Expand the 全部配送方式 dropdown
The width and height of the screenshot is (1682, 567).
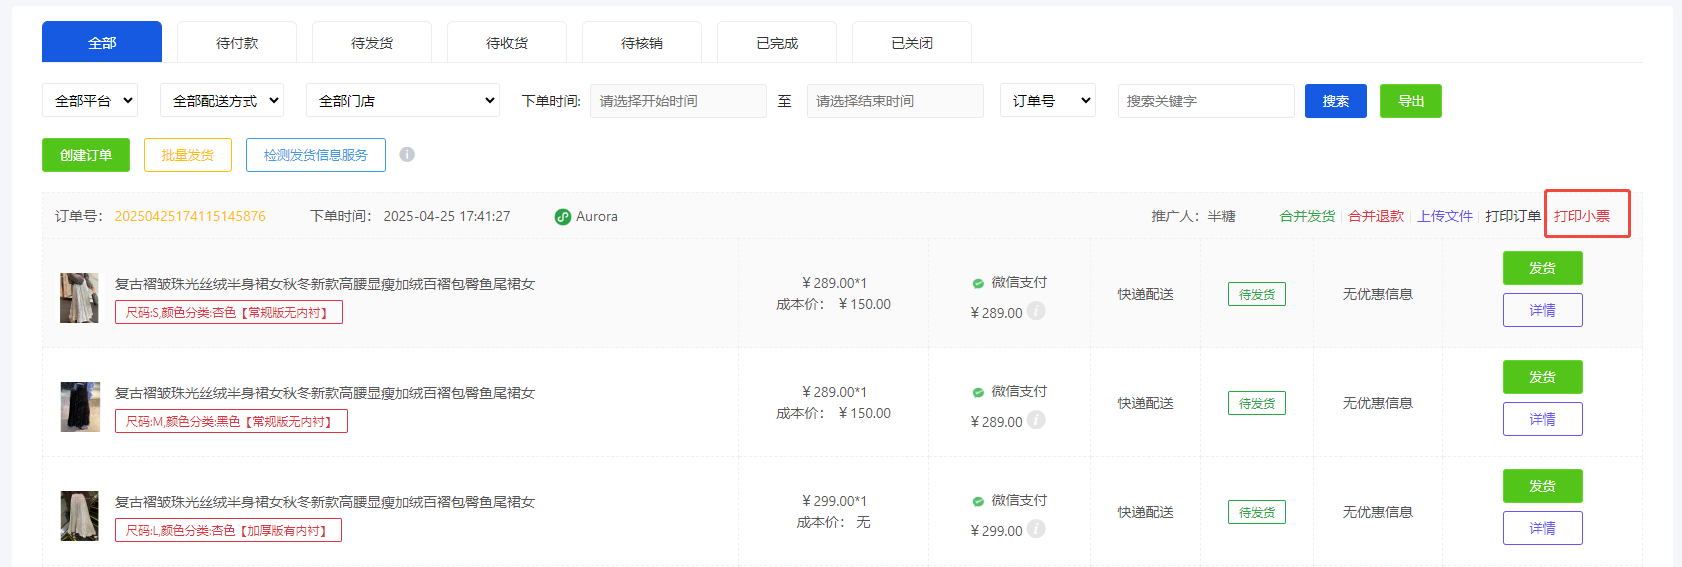pos(221,101)
